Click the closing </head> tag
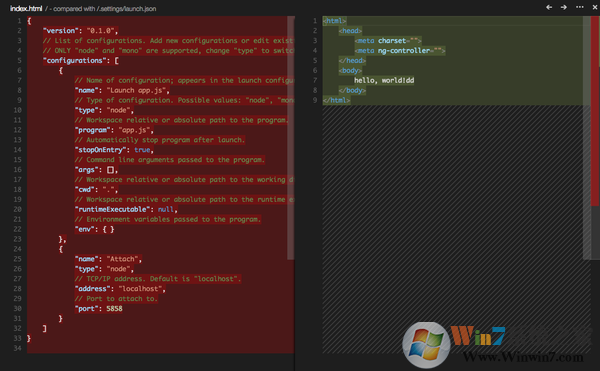The image size is (600, 371). coord(352,60)
